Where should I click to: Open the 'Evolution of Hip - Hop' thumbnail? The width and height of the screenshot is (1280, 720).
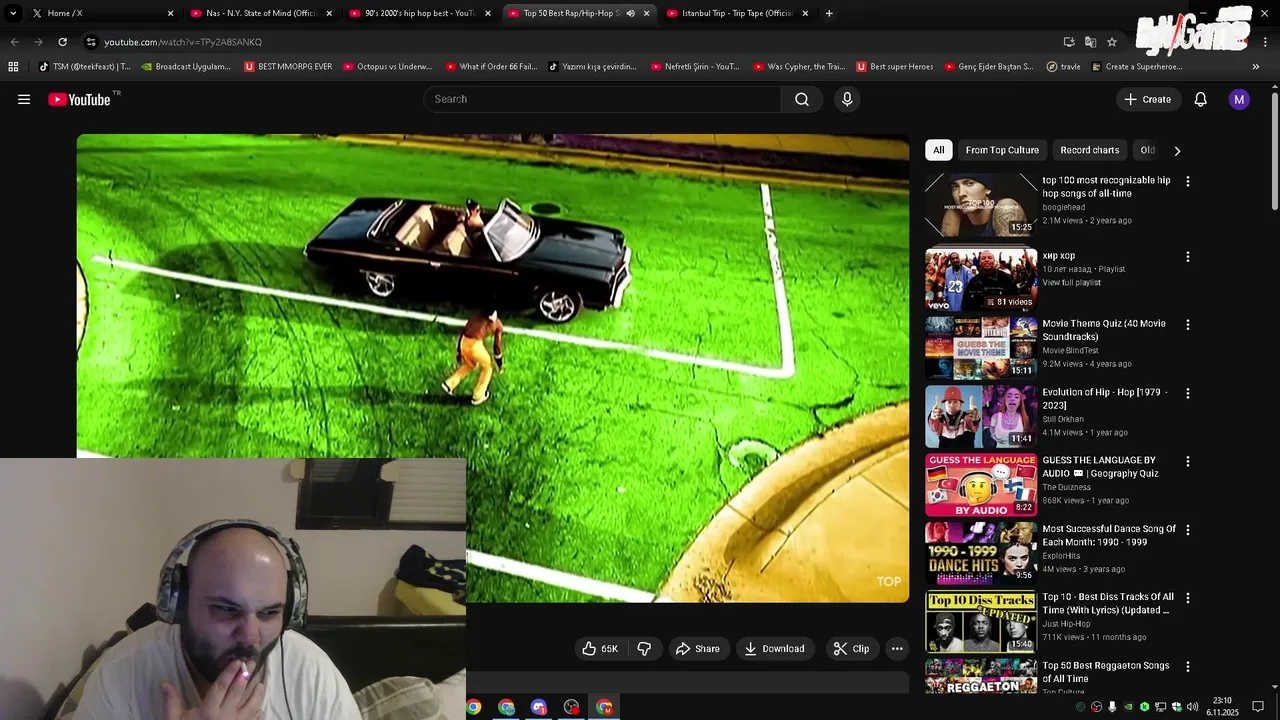coord(981,416)
